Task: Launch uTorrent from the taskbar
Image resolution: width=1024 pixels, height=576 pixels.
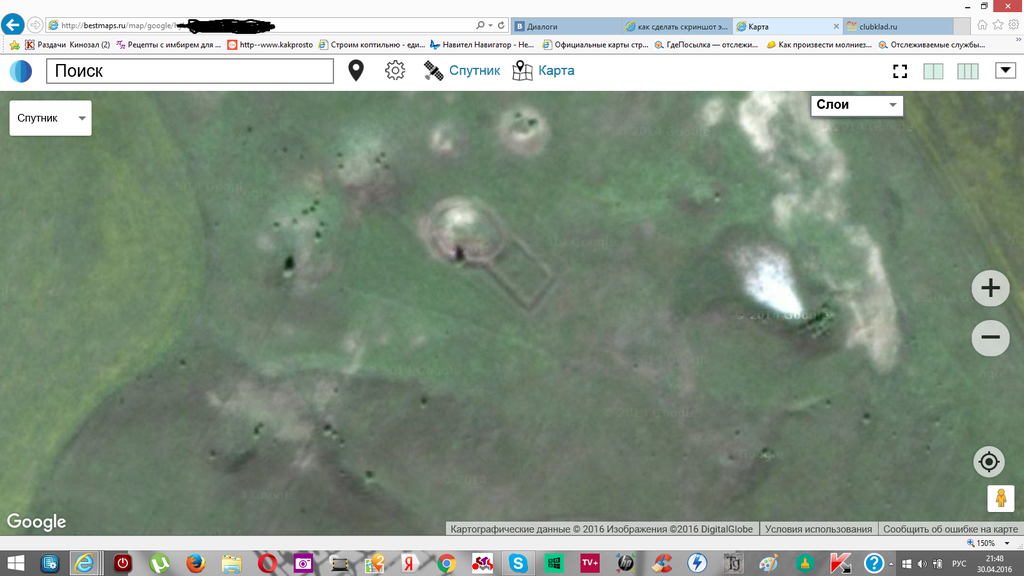Action: (159, 563)
